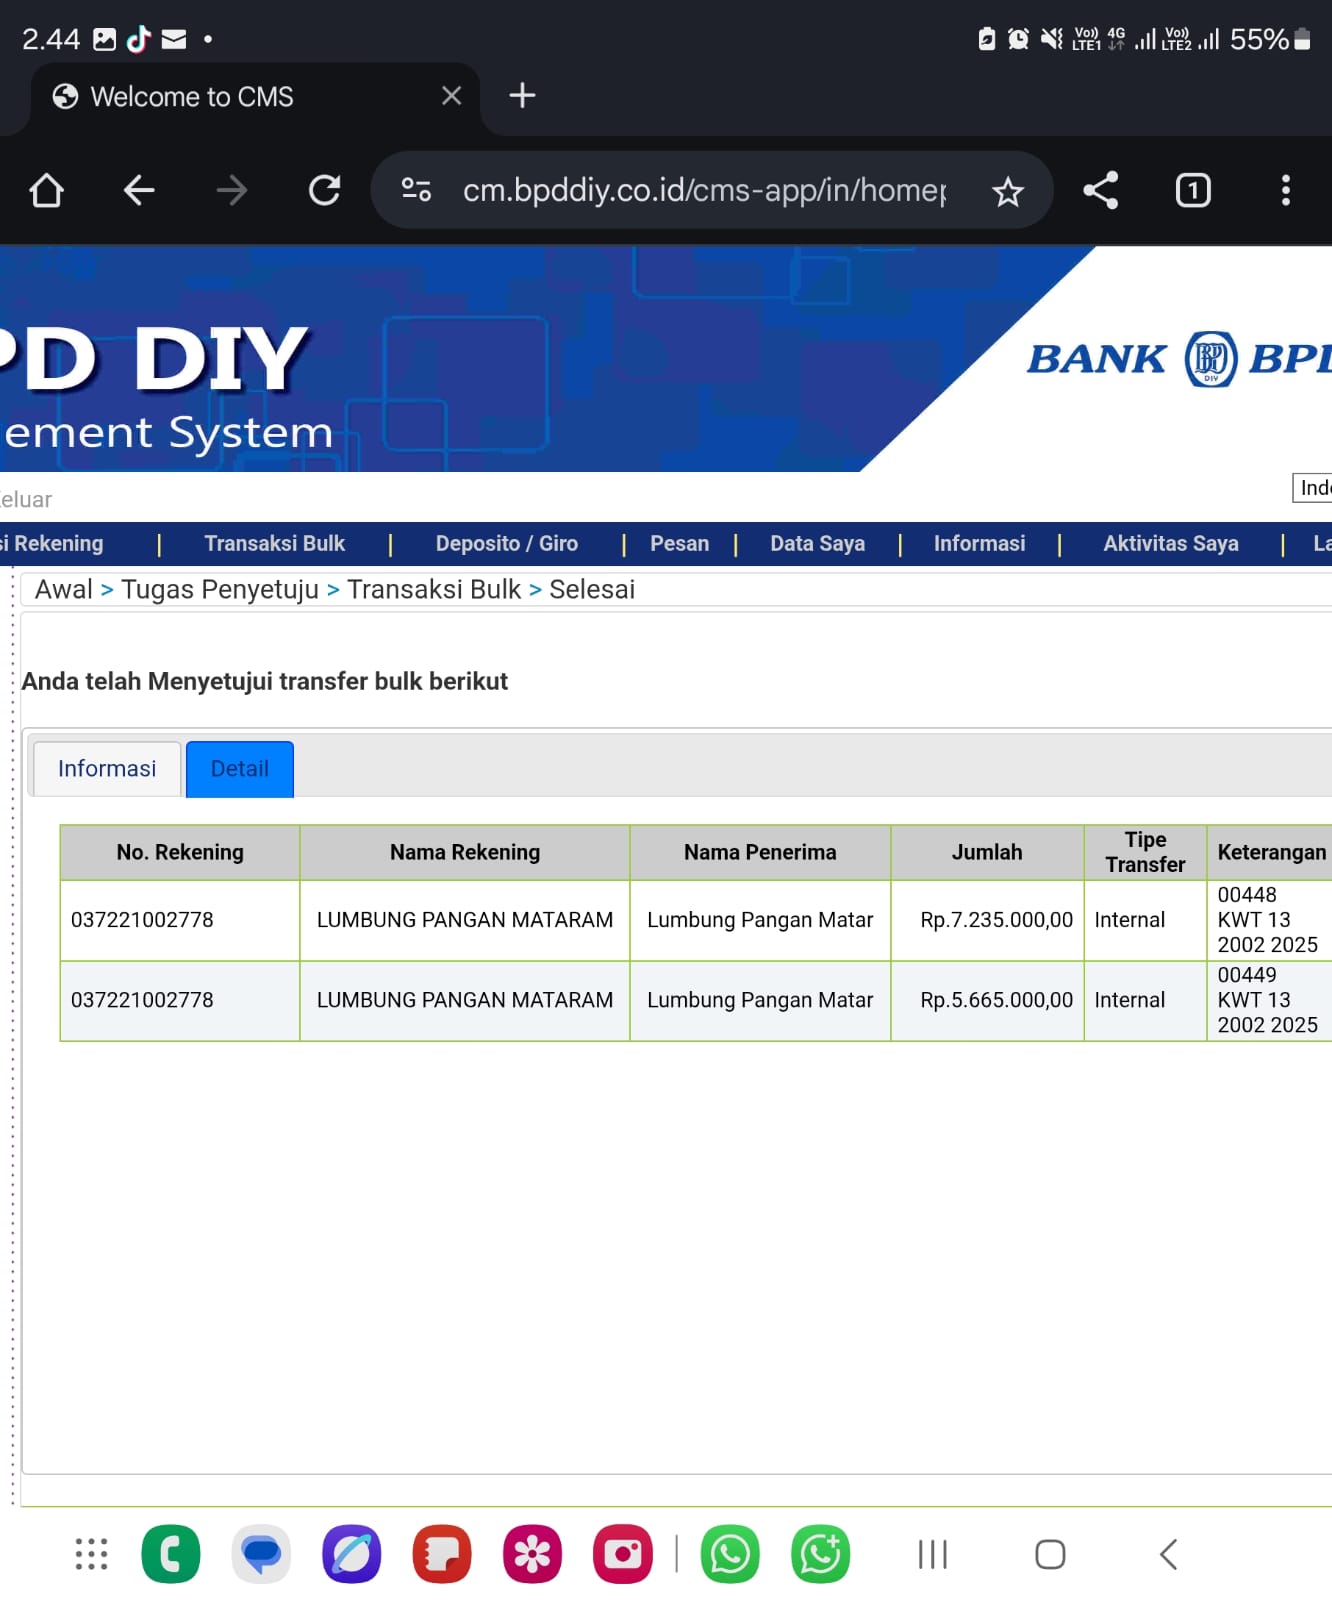Click the Nama Rekening column header
The width and height of the screenshot is (1332, 1600).
465,852
